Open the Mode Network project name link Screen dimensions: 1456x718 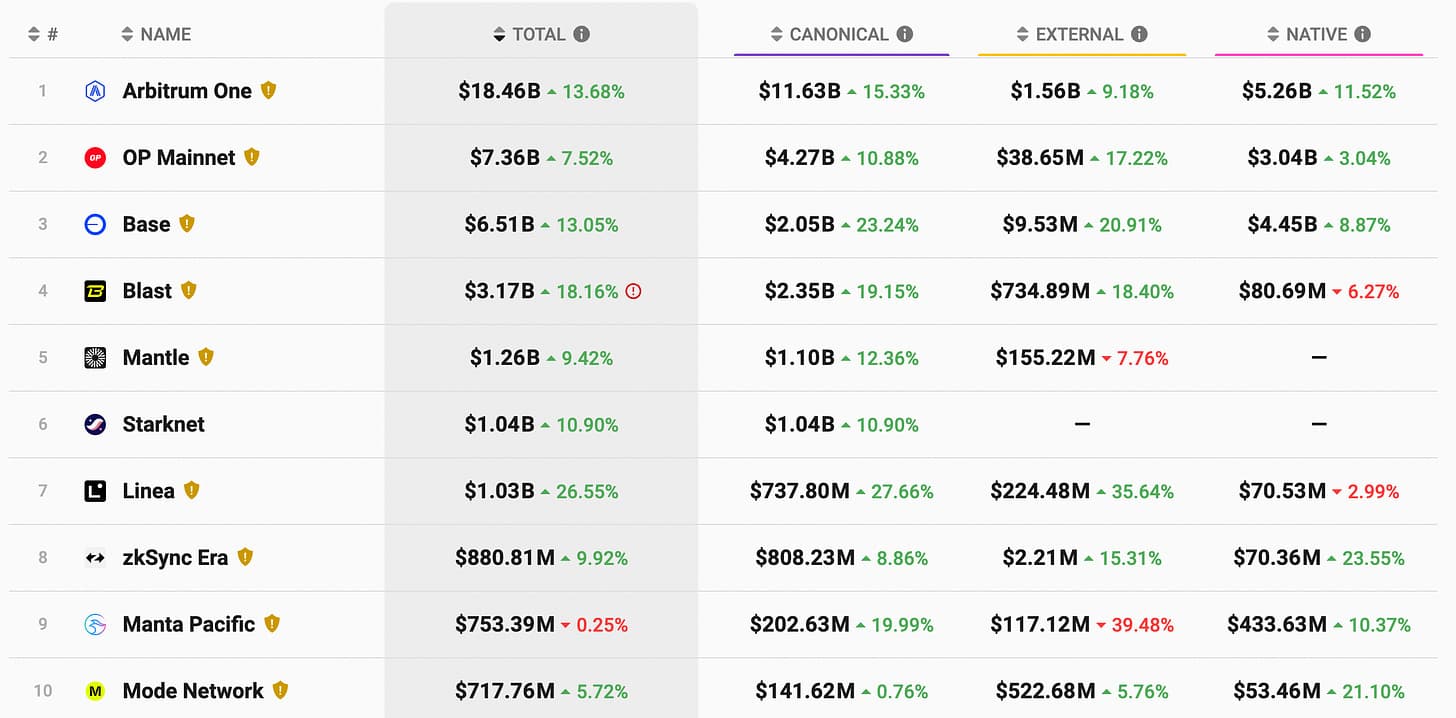point(193,691)
